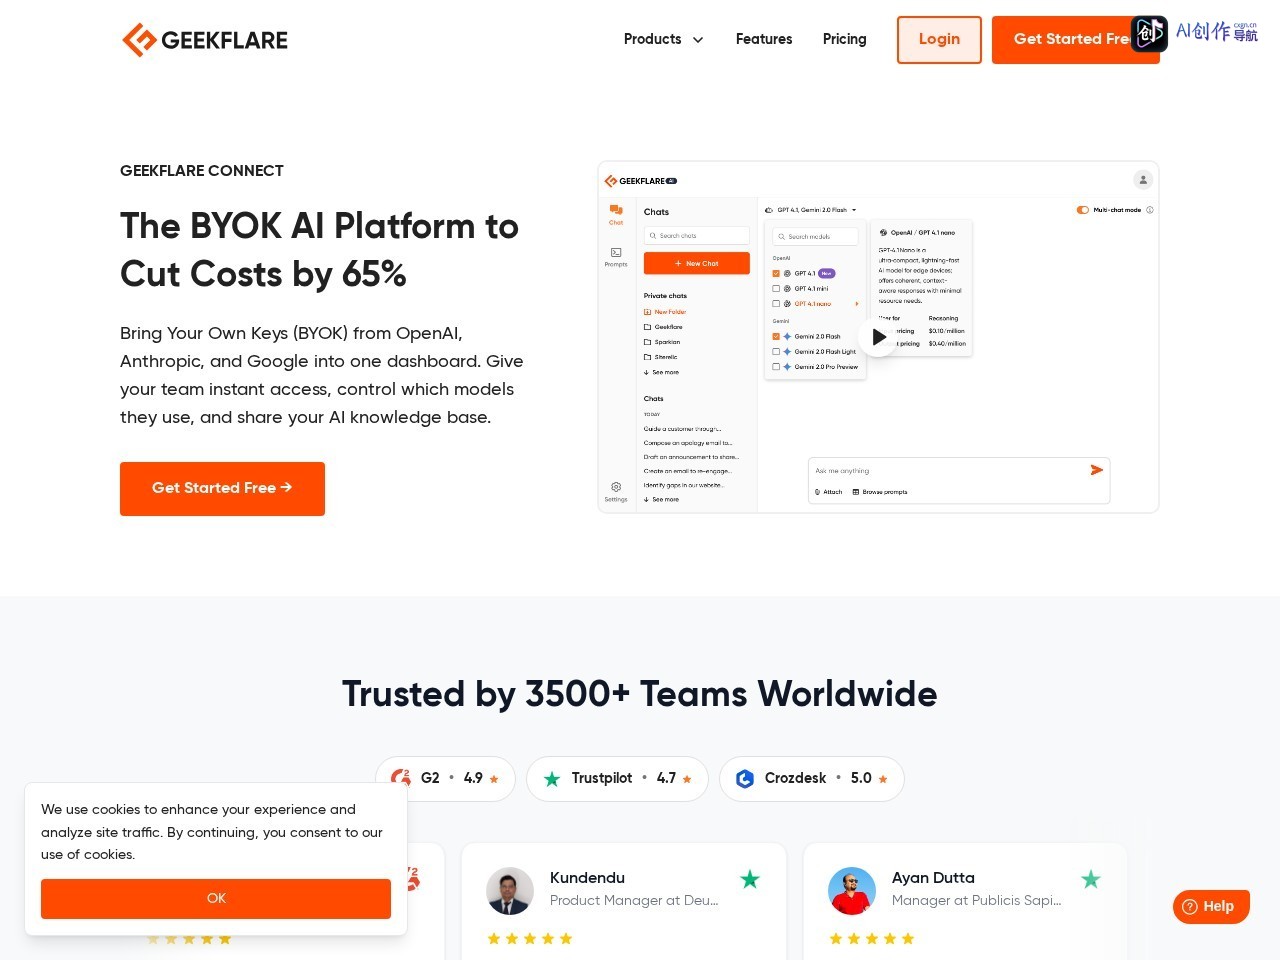This screenshot has width=1280, height=960.
Task: Click the Login button
Action: (x=939, y=40)
